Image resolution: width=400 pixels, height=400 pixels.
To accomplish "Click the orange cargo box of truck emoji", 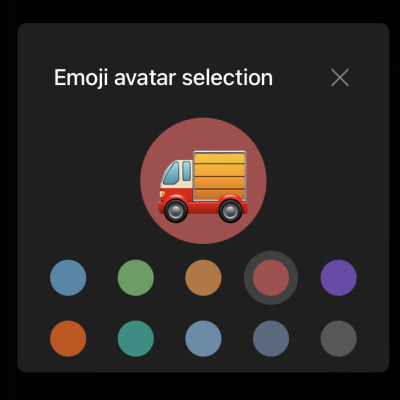I will [x=220, y=176].
